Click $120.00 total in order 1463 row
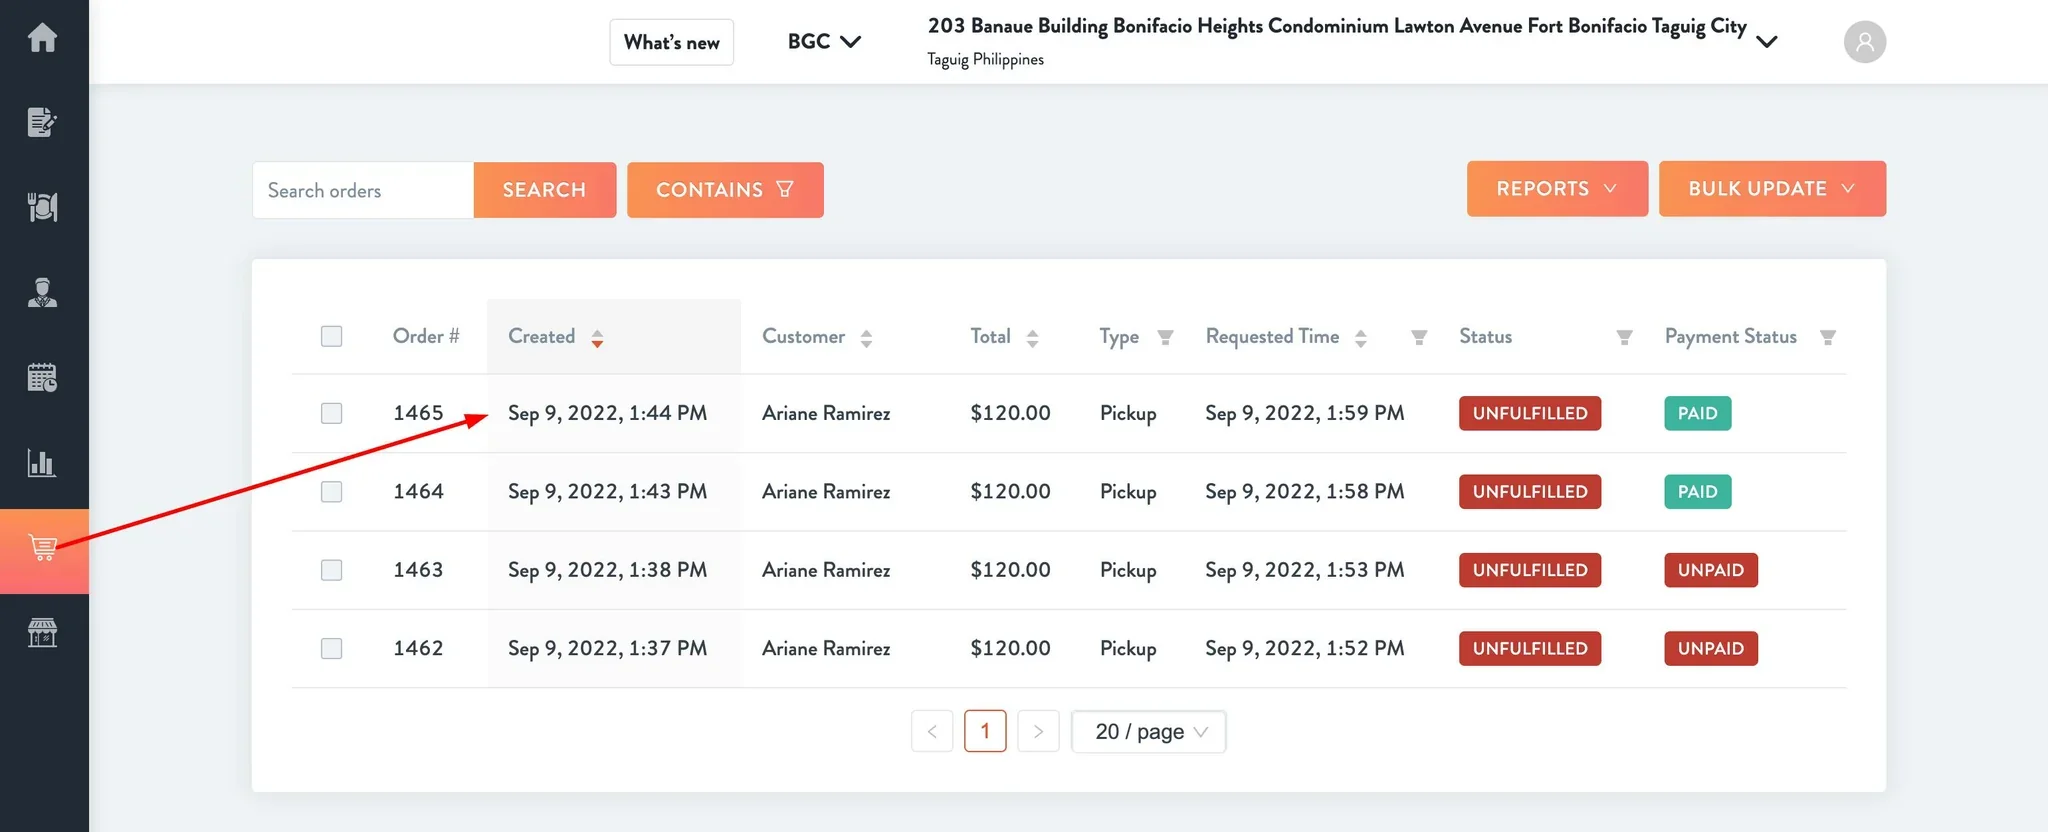This screenshot has height=832, width=2048. point(1010,570)
